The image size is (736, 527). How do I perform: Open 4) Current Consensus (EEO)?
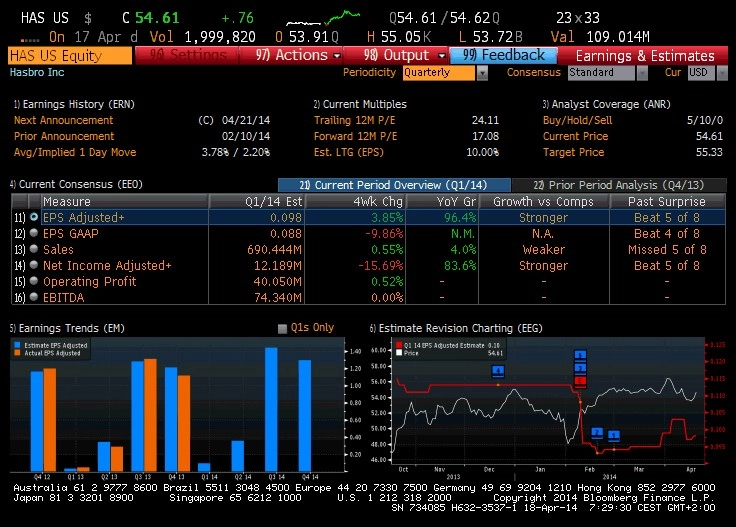(x=76, y=184)
